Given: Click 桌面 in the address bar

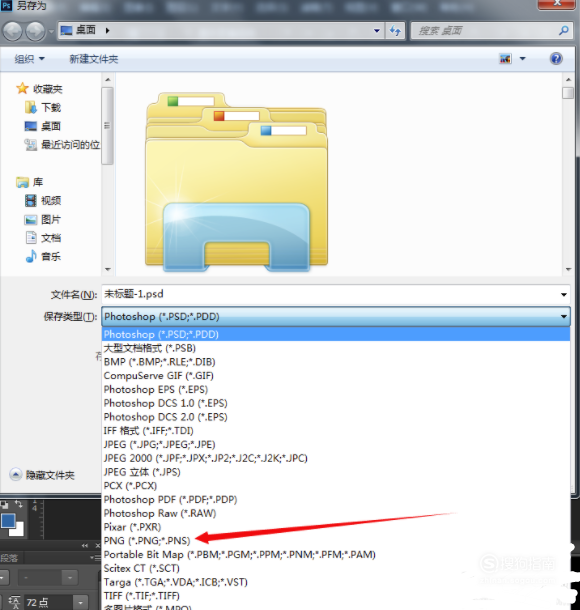Looking at the screenshot, I should [86, 30].
